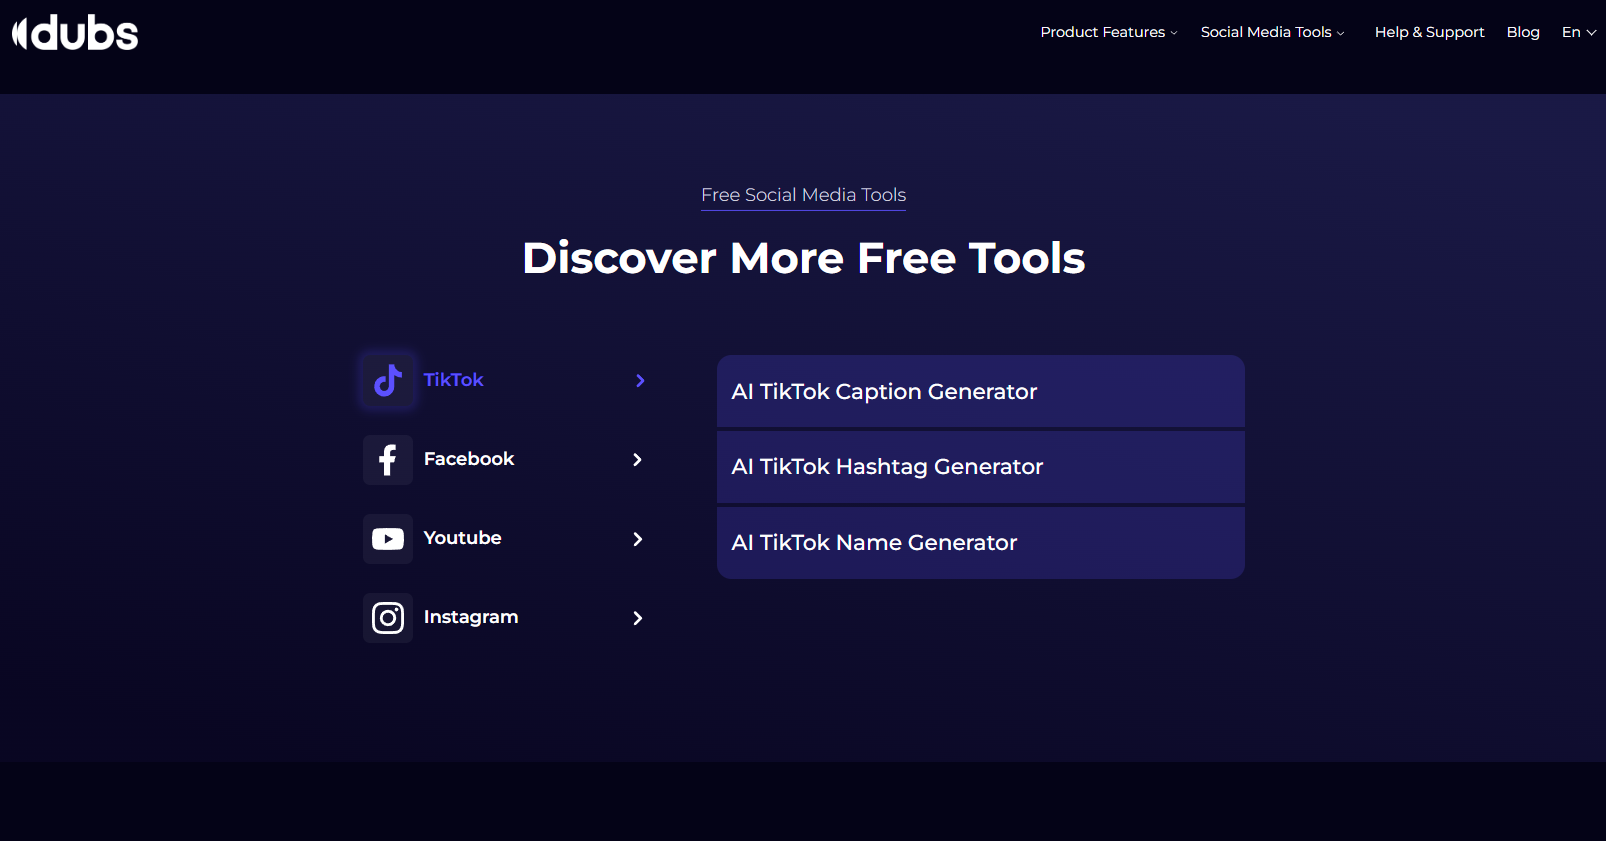Viewport: 1606px width, 841px height.
Task: Select the Youtube play icon
Action: click(388, 539)
